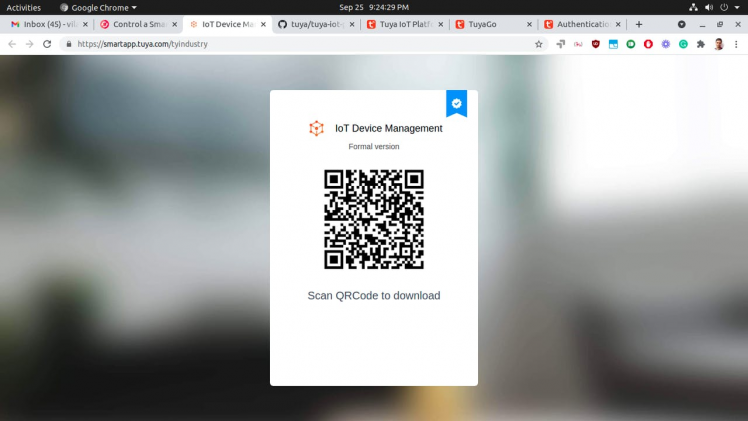Close the tuya/tuya-iot GitHub tab
Image resolution: width=748 pixels, height=421 pixels.
click(x=352, y=24)
